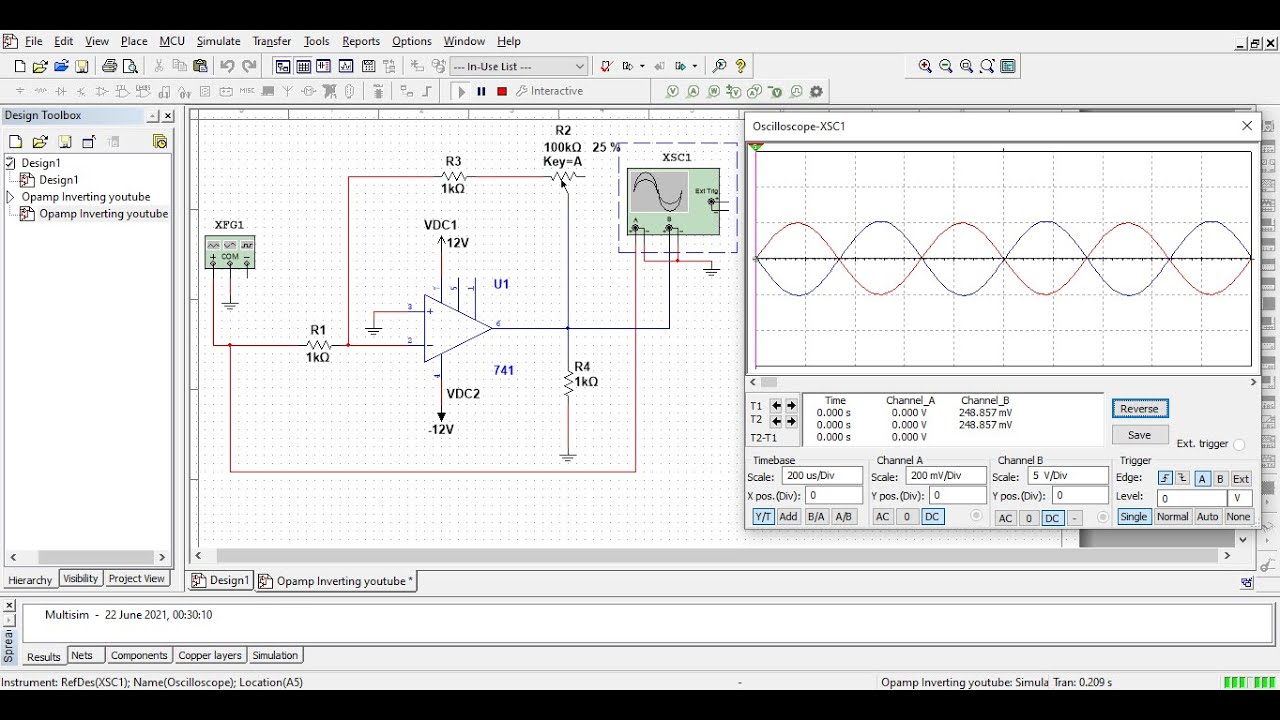Screen dimensions: 1280x720
Task: Open the Transfer menu
Action: [x=272, y=41]
